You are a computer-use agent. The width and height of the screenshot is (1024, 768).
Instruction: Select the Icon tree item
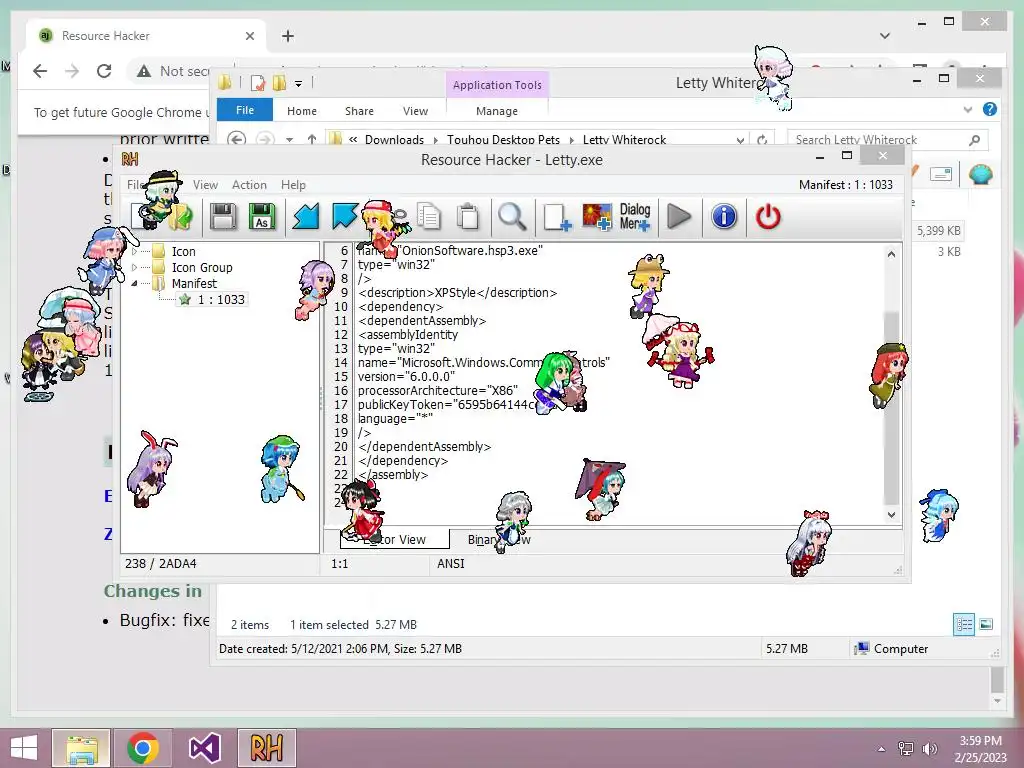pyautogui.click(x=184, y=251)
